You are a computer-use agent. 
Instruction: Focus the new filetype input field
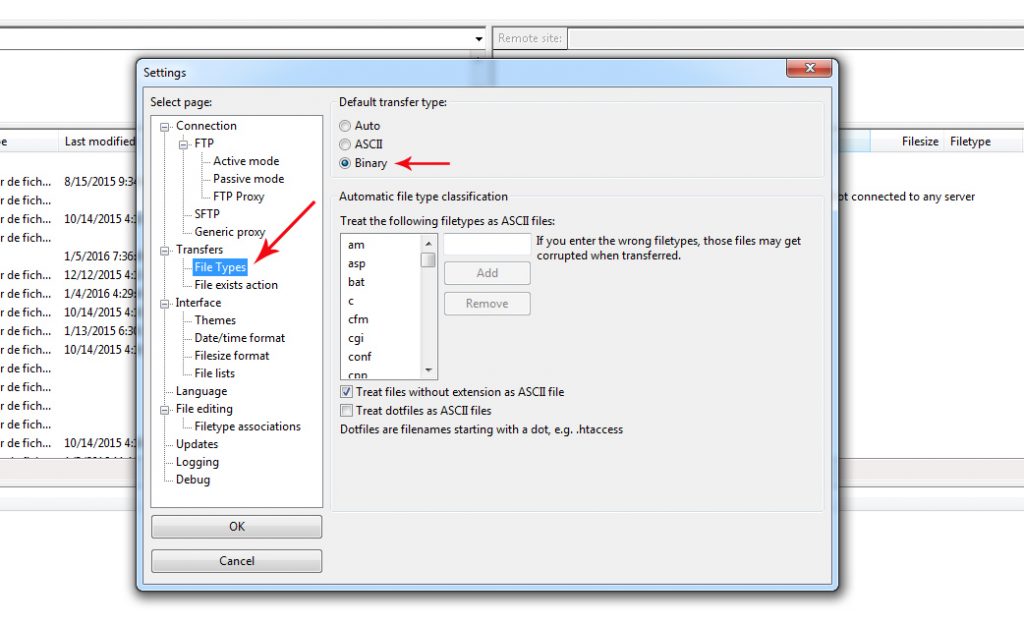pos(487,244)
